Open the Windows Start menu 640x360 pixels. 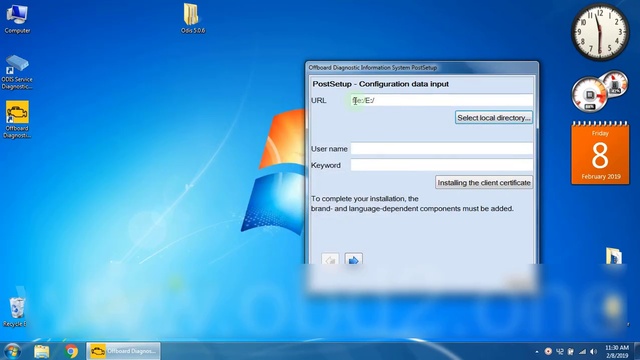[x=12, y=351]
